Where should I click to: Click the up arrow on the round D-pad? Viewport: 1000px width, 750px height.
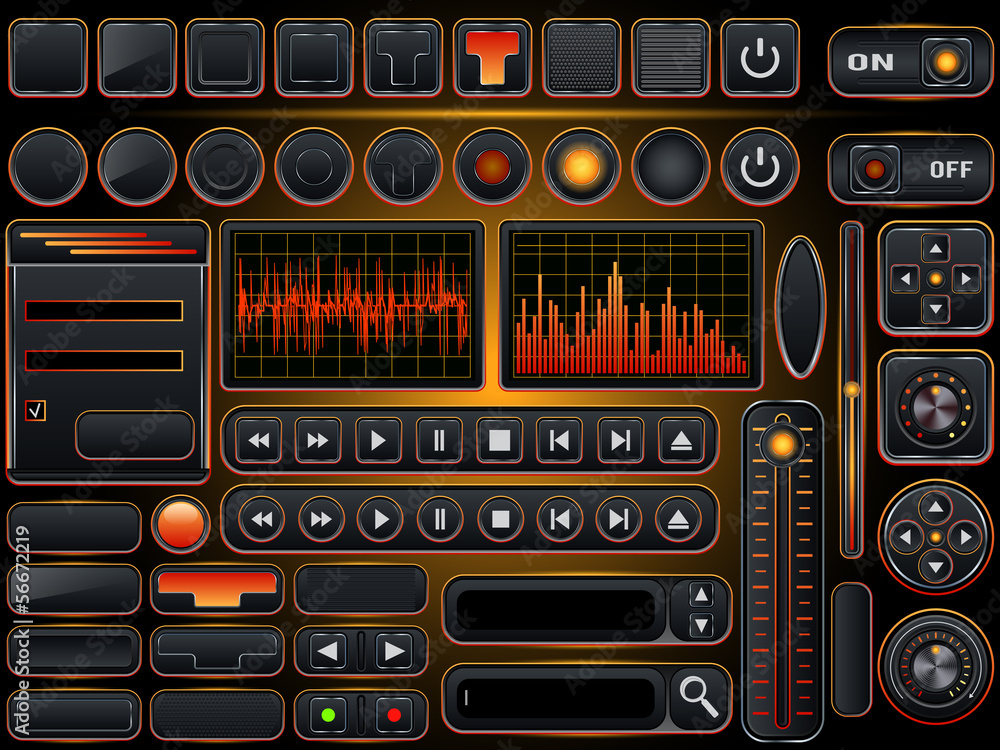(x=936, y=507)
